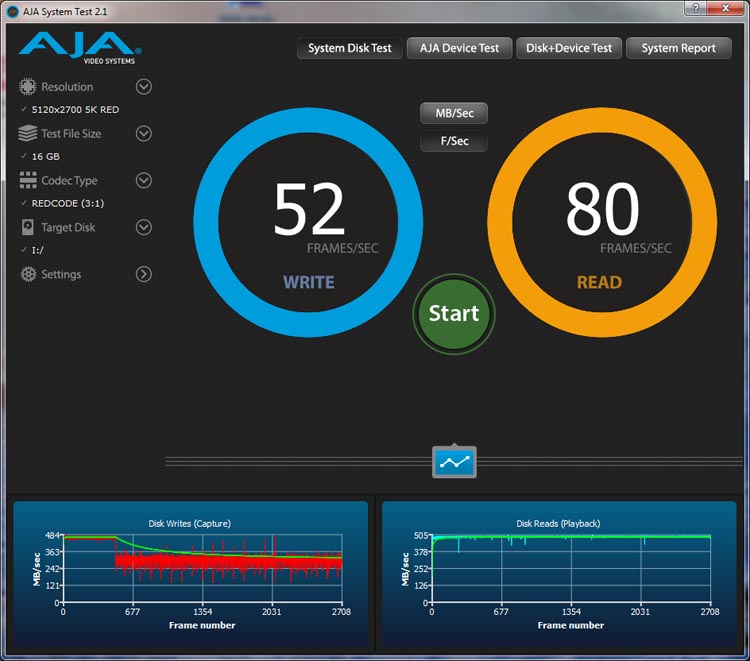Switch to System Disk Test tab
Viewport: 750px width, 661px height.
point(350,48)
